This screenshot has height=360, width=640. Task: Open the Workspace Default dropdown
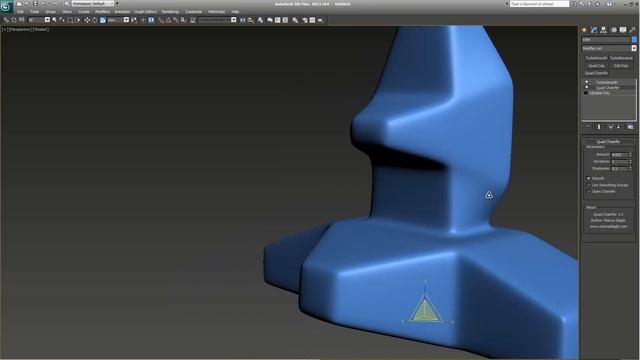tap(93, 4)
